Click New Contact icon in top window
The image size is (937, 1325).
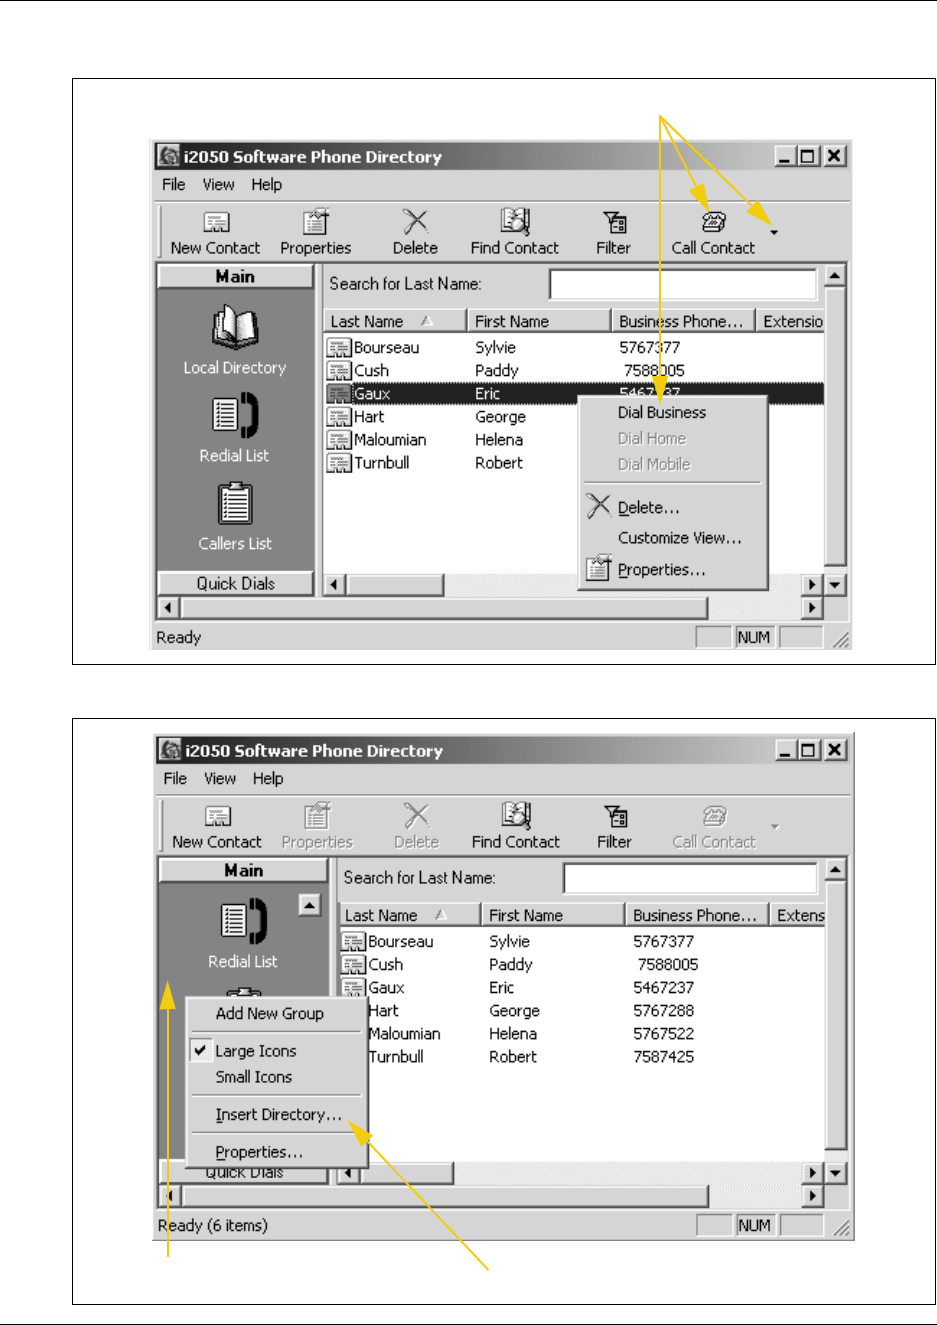[216, 222]
